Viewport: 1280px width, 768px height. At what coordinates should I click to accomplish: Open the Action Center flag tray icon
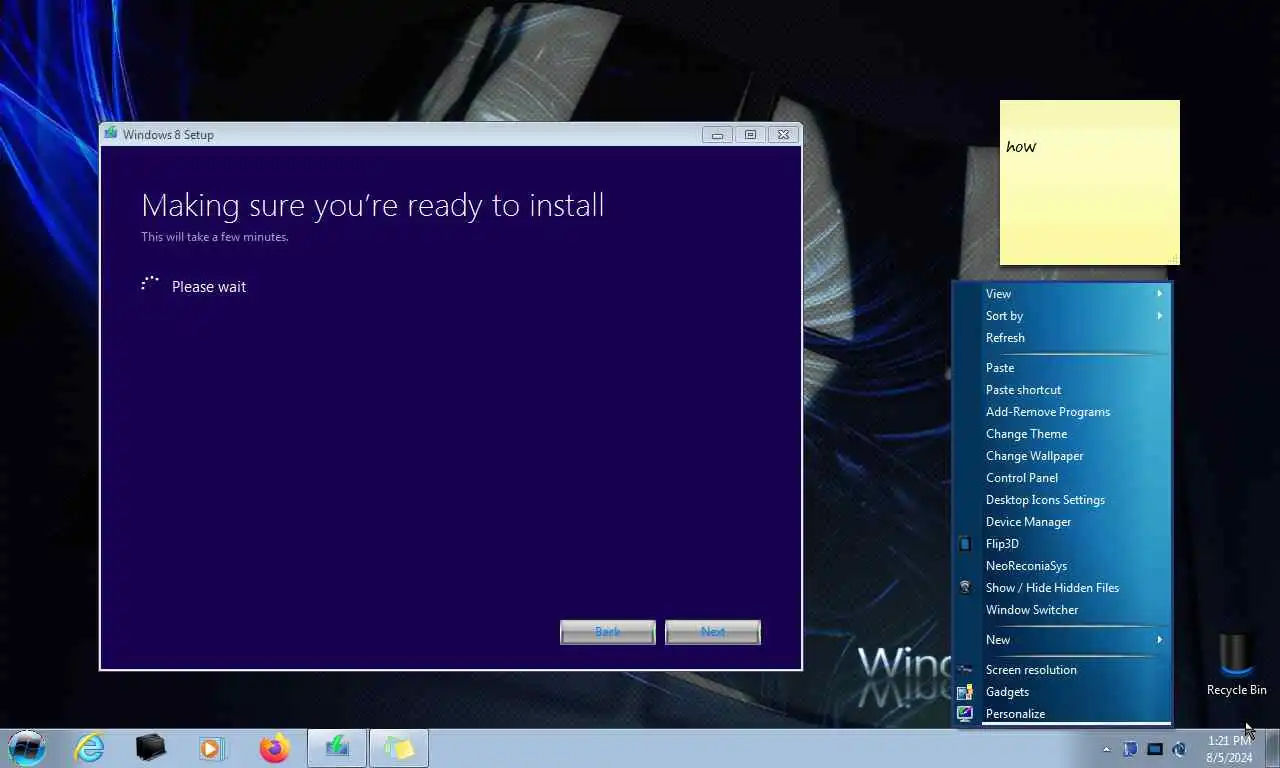pos(1130,749)
